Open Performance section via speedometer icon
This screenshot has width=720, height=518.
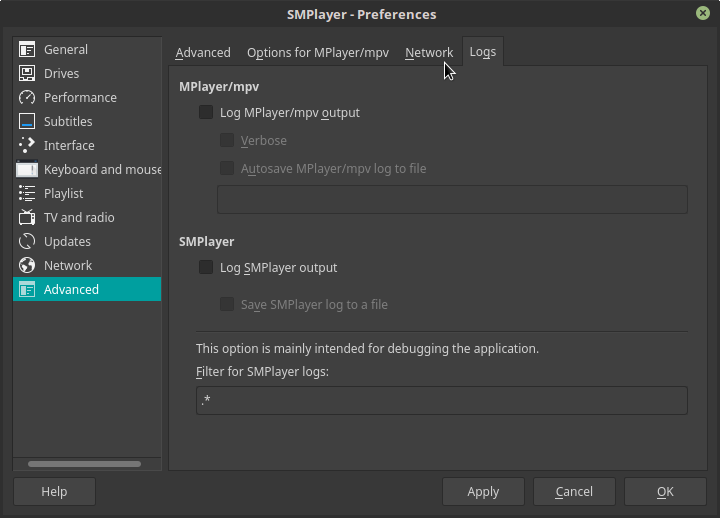coord(27,98)
